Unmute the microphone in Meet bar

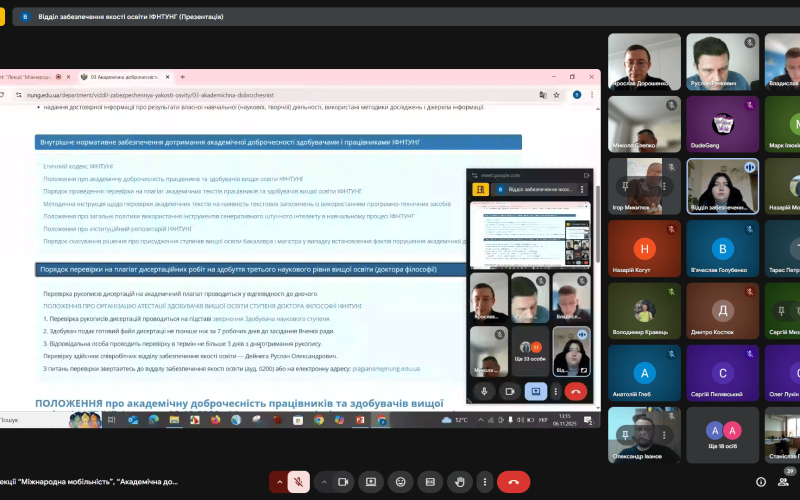299,482
